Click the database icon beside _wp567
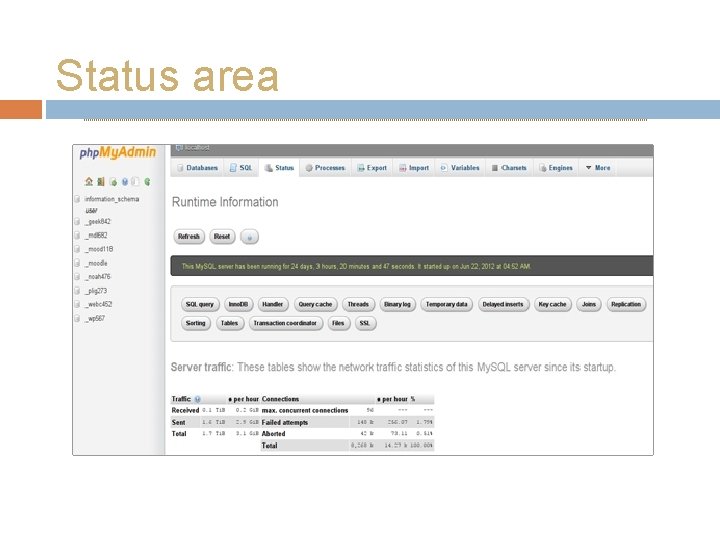 [x=77, y=318]
